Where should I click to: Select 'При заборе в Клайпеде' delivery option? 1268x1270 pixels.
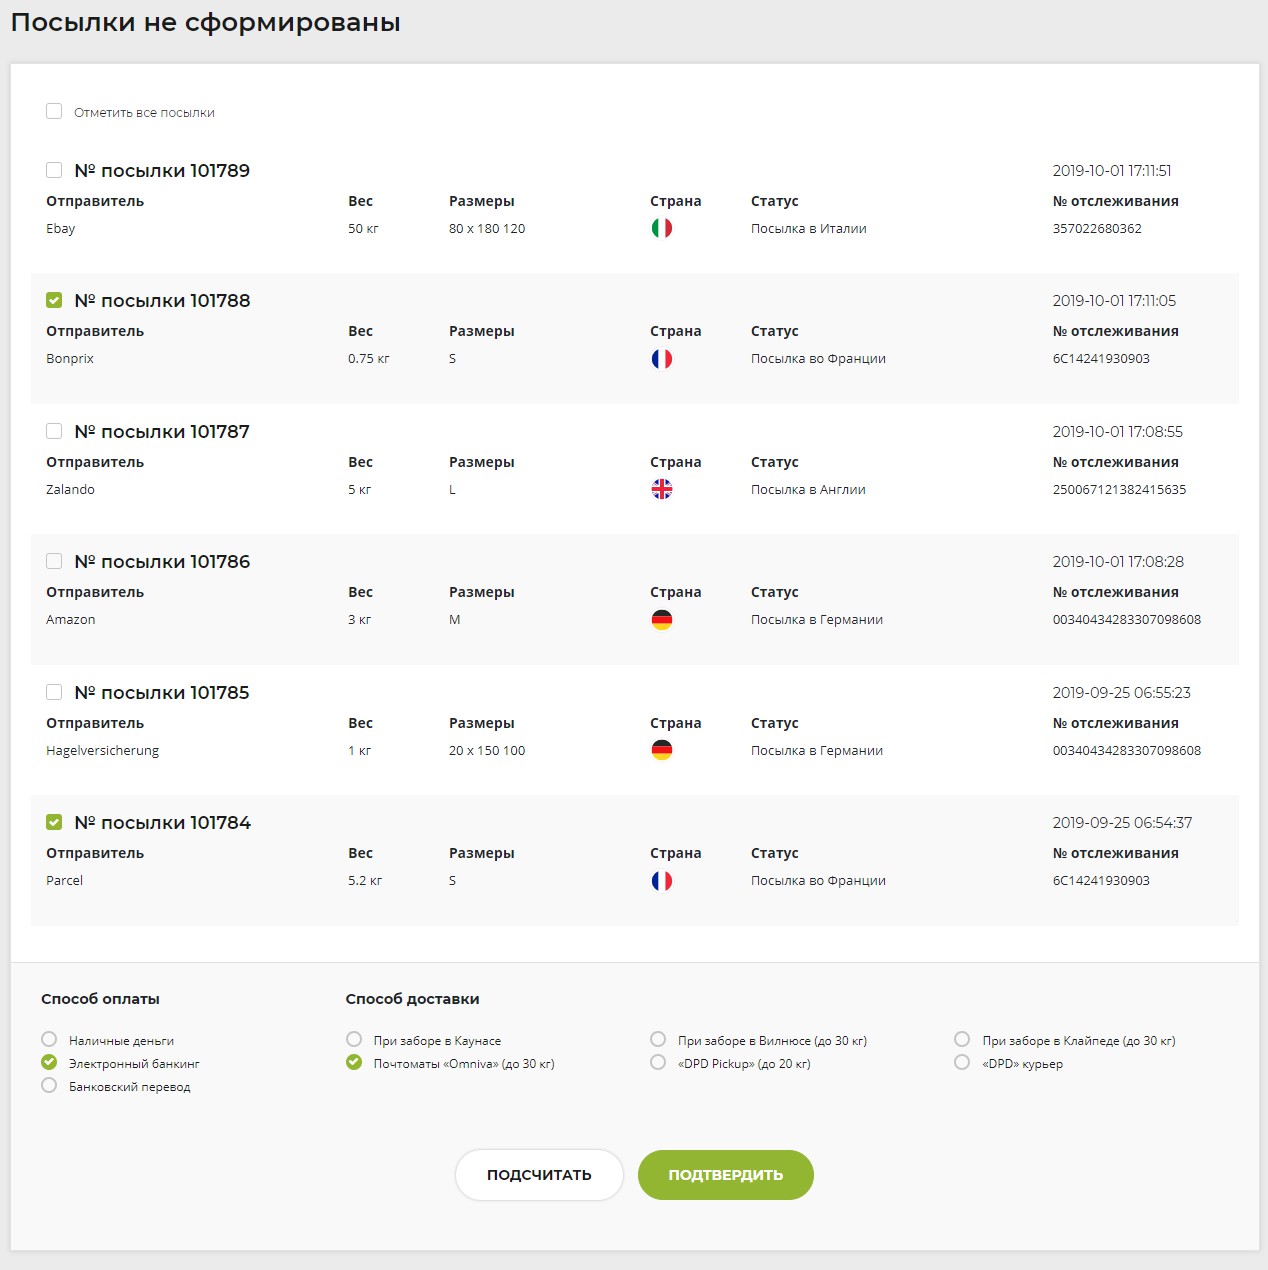(962, 1040)
